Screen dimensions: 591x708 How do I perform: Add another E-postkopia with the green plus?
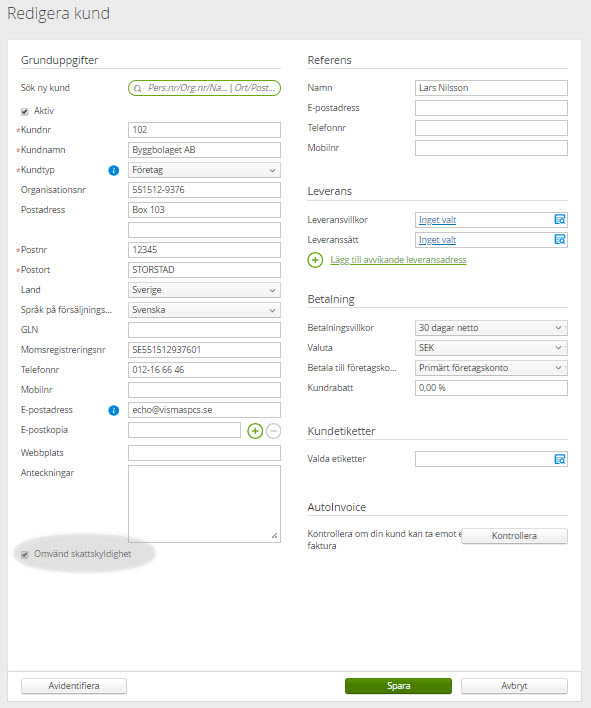(255, 431)
